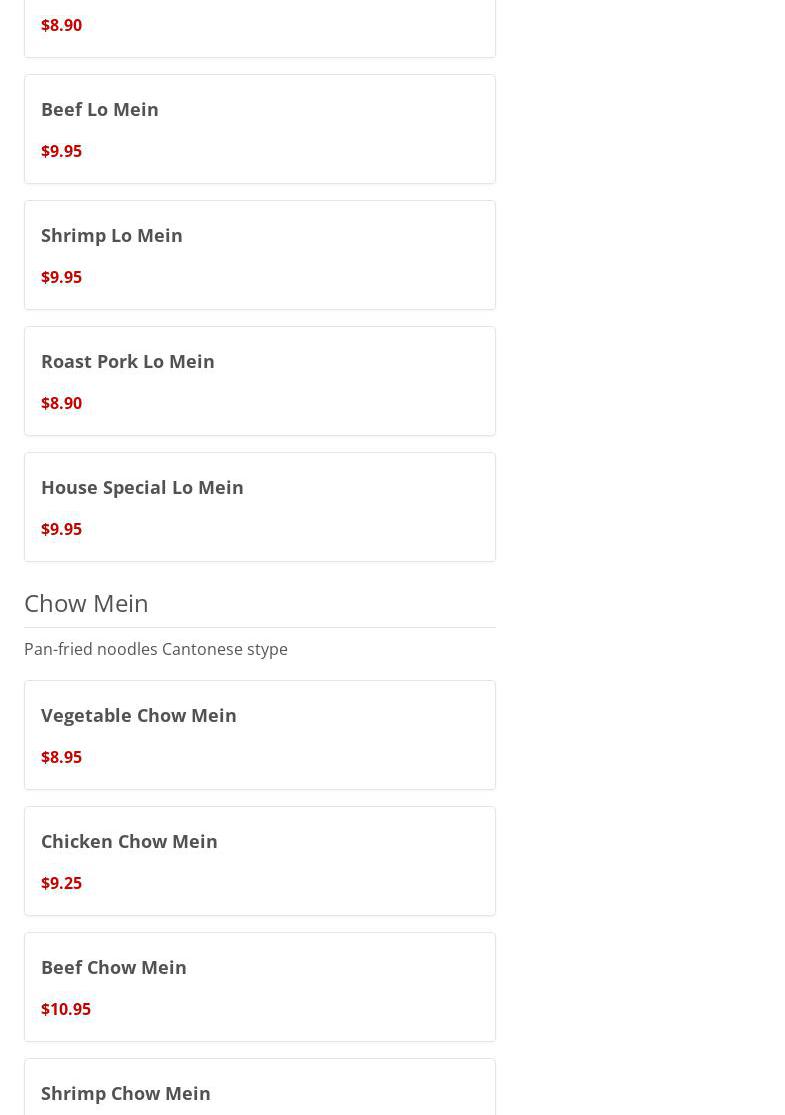Screen dimensions: 785x1115
Task: Click the $8.90 price in the topmost card
Action: pyautogui.click(x=61, y=25)
